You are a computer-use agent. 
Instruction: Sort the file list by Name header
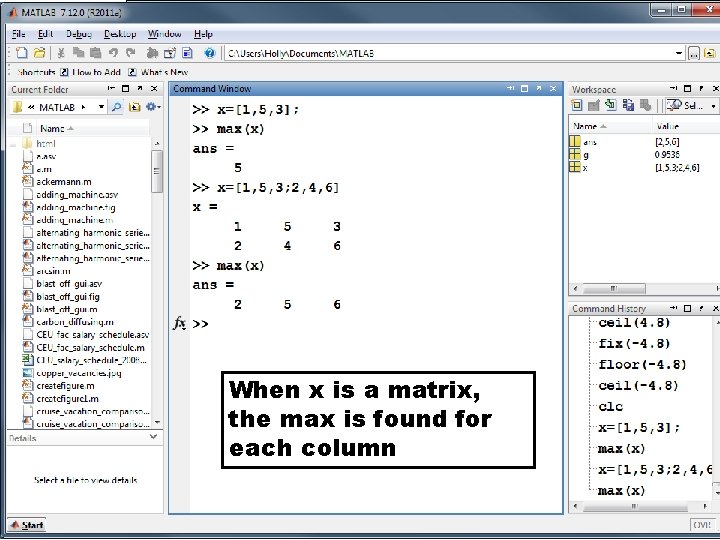92,129
